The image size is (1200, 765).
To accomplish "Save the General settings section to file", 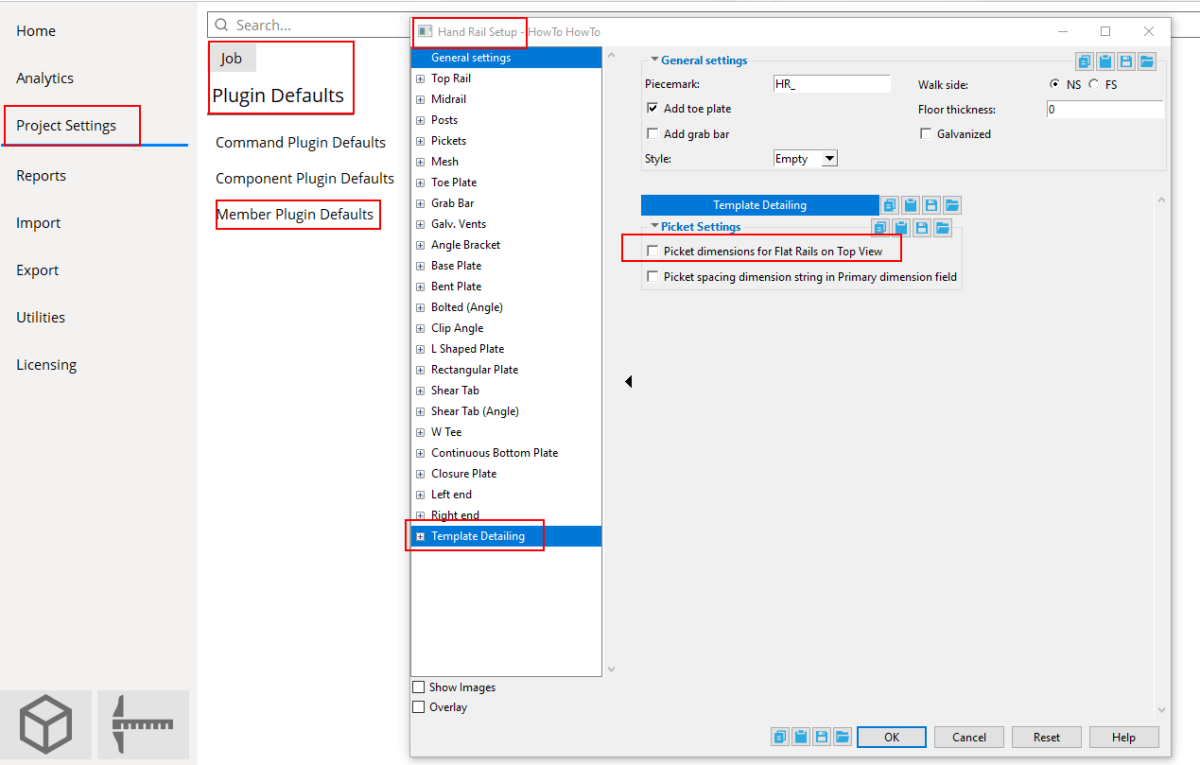I will 1126,61.
